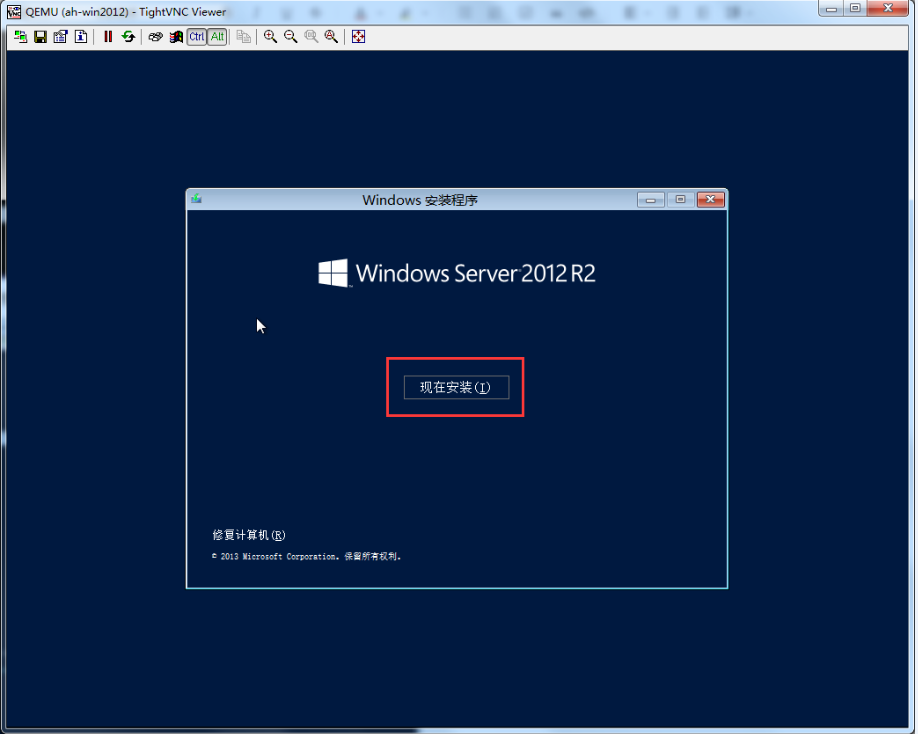Zoom in using the plus magnifier

click(x=270, y=37)
